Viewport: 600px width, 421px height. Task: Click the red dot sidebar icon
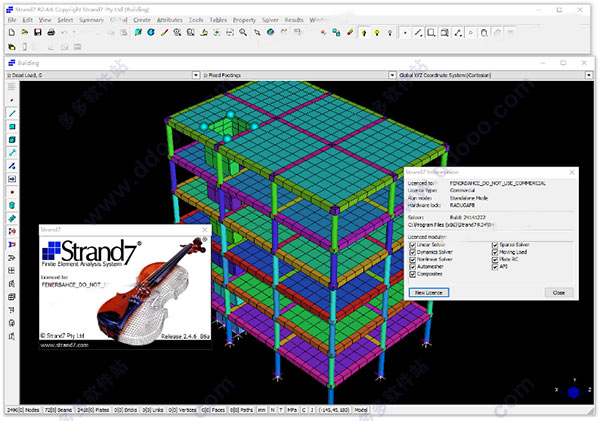(12, 192)
